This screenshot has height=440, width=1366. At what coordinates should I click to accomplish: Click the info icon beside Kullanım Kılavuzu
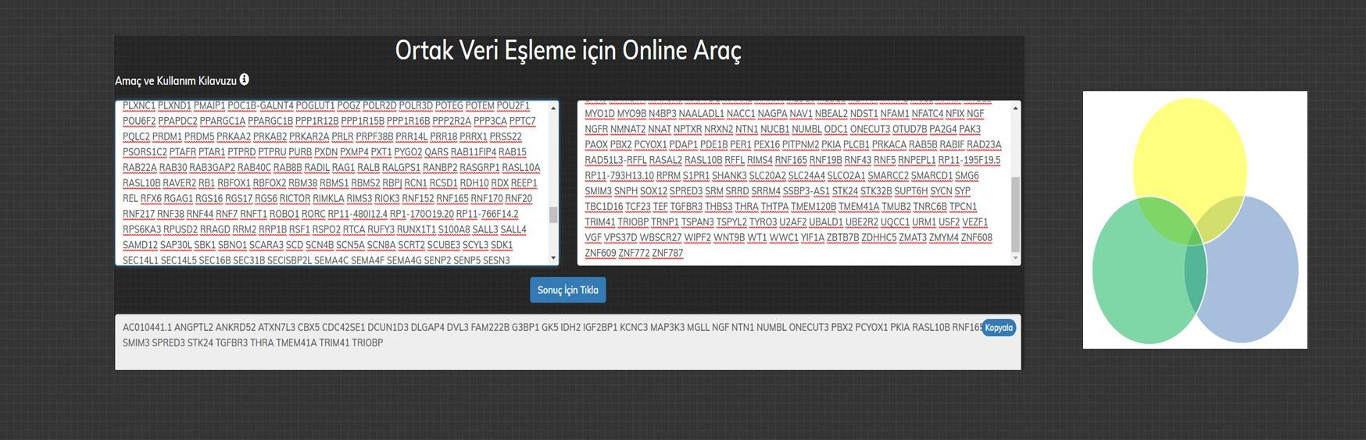tap(245, 80)
